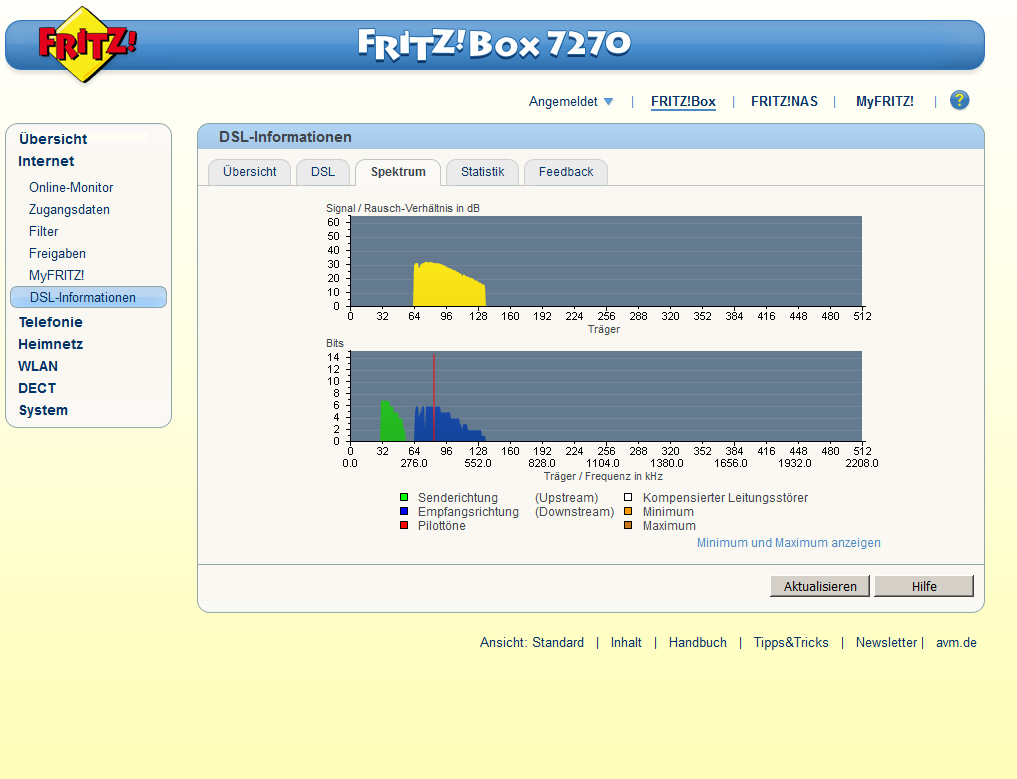Open MyFRITZ! in the sidebar submenu
The image size is (1017, 779).
coord(56,276)
